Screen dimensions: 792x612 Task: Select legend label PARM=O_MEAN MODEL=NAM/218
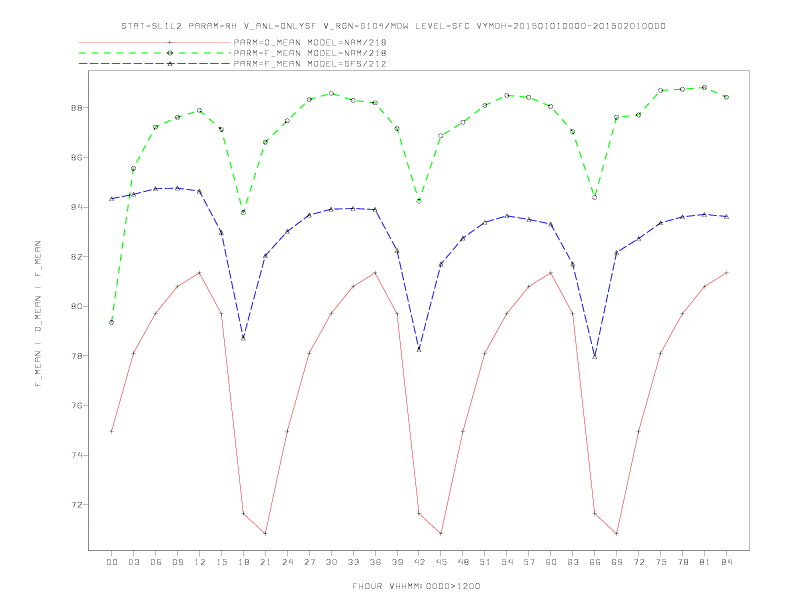coord(310,42)
